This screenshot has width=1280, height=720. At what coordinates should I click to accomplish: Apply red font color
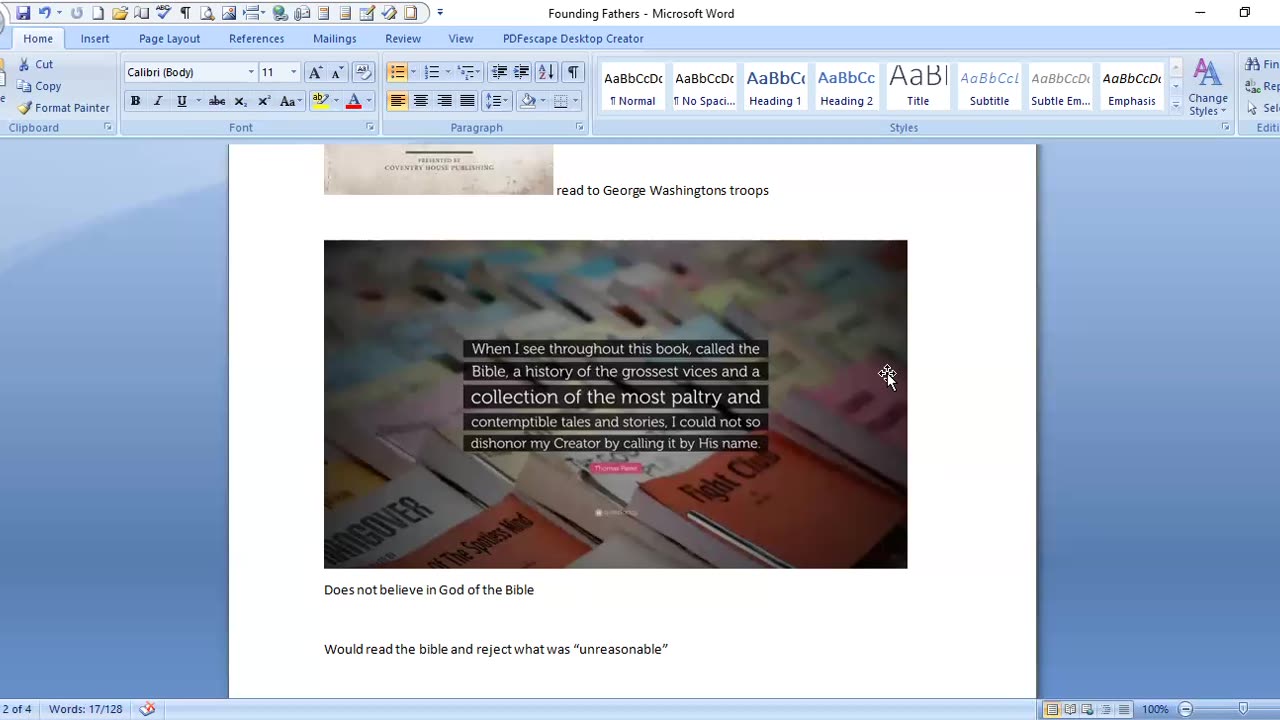(x=353, y=101)
